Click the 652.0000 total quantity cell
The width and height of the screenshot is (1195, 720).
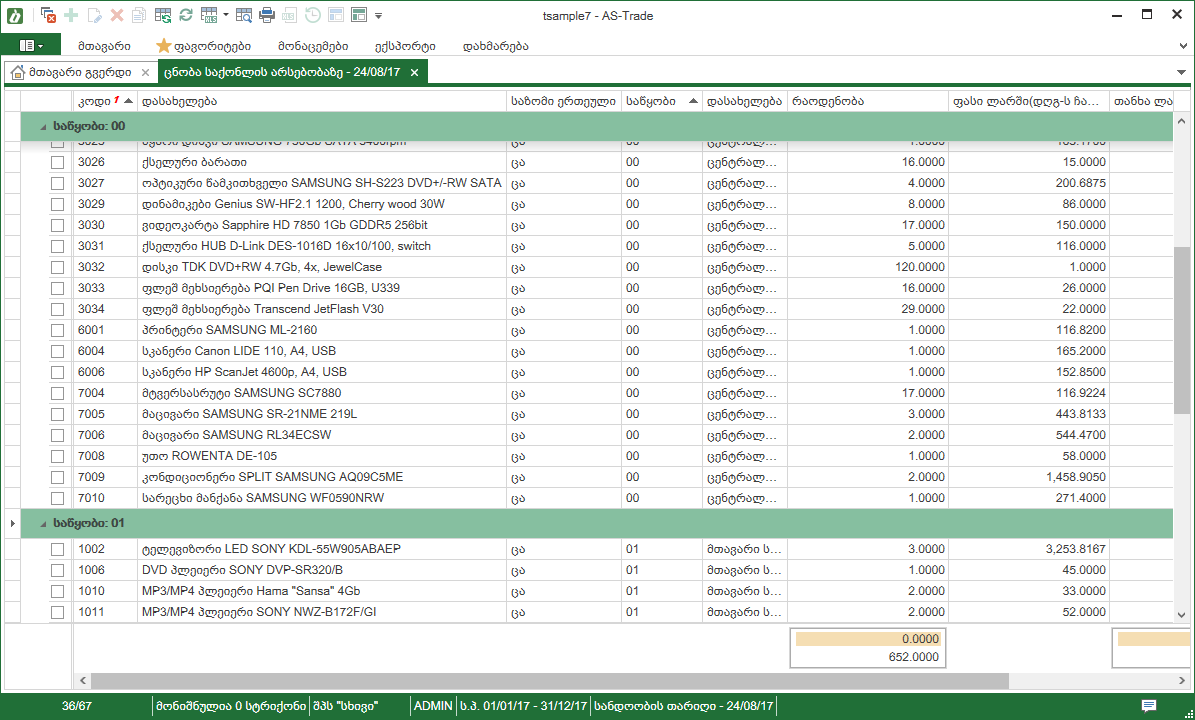point(868,657)
